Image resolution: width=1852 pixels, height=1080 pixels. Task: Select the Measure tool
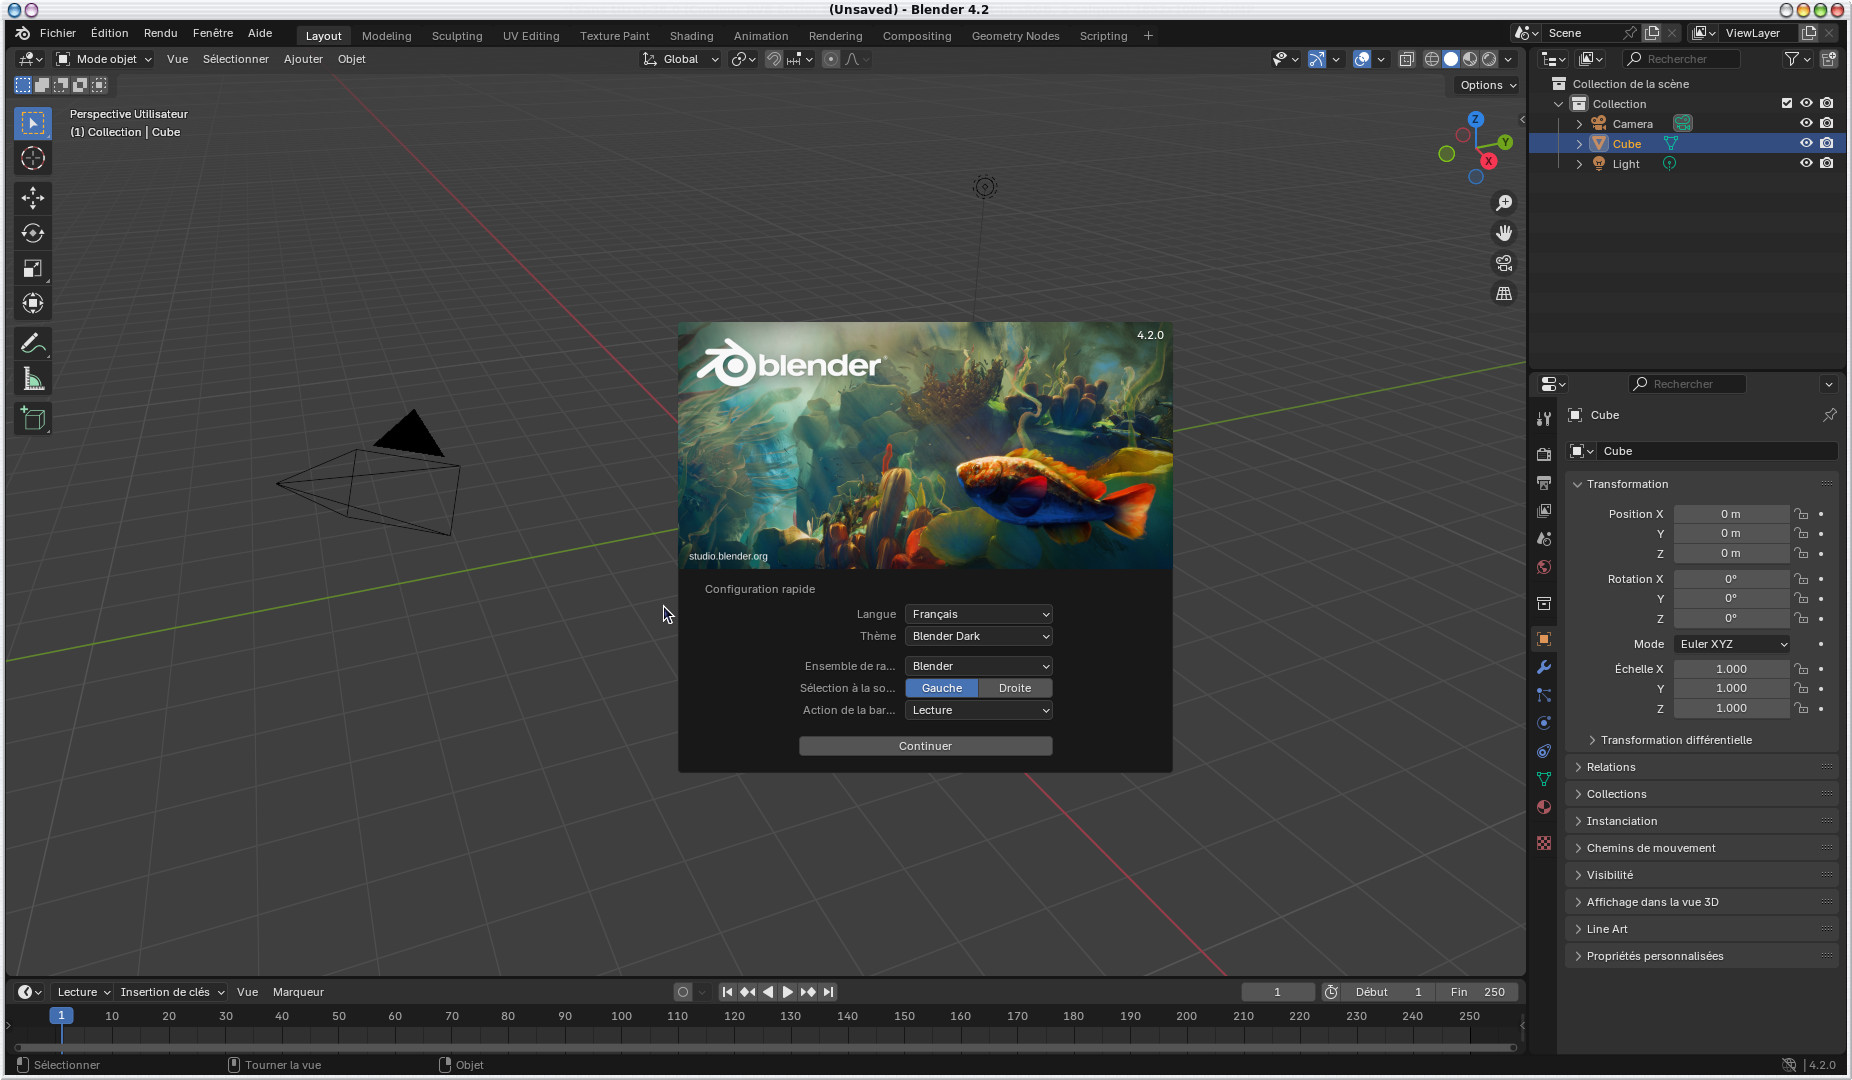coord(33,379)
